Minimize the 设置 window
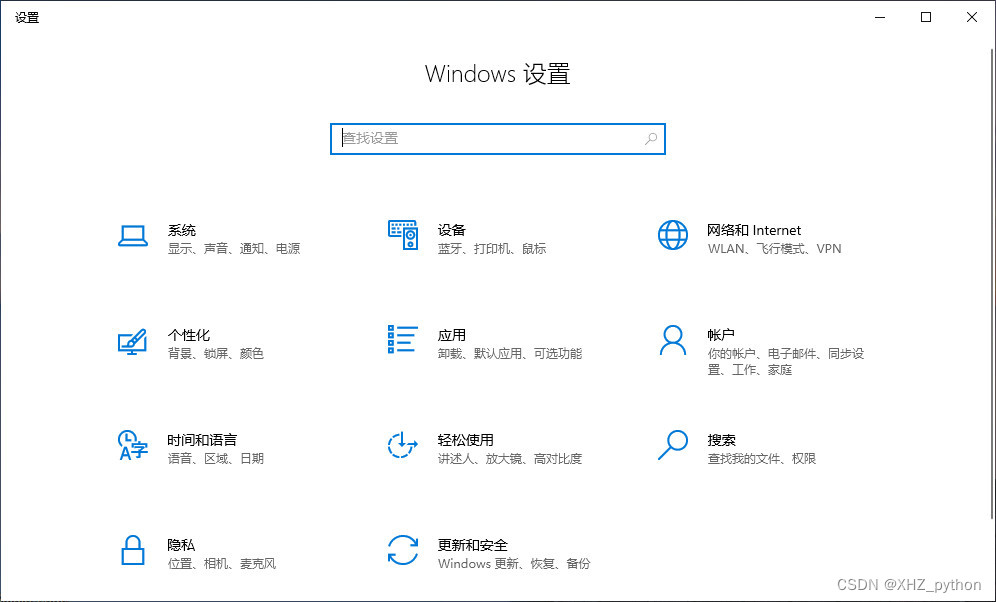The image size is (996, 602). (880, 17)
